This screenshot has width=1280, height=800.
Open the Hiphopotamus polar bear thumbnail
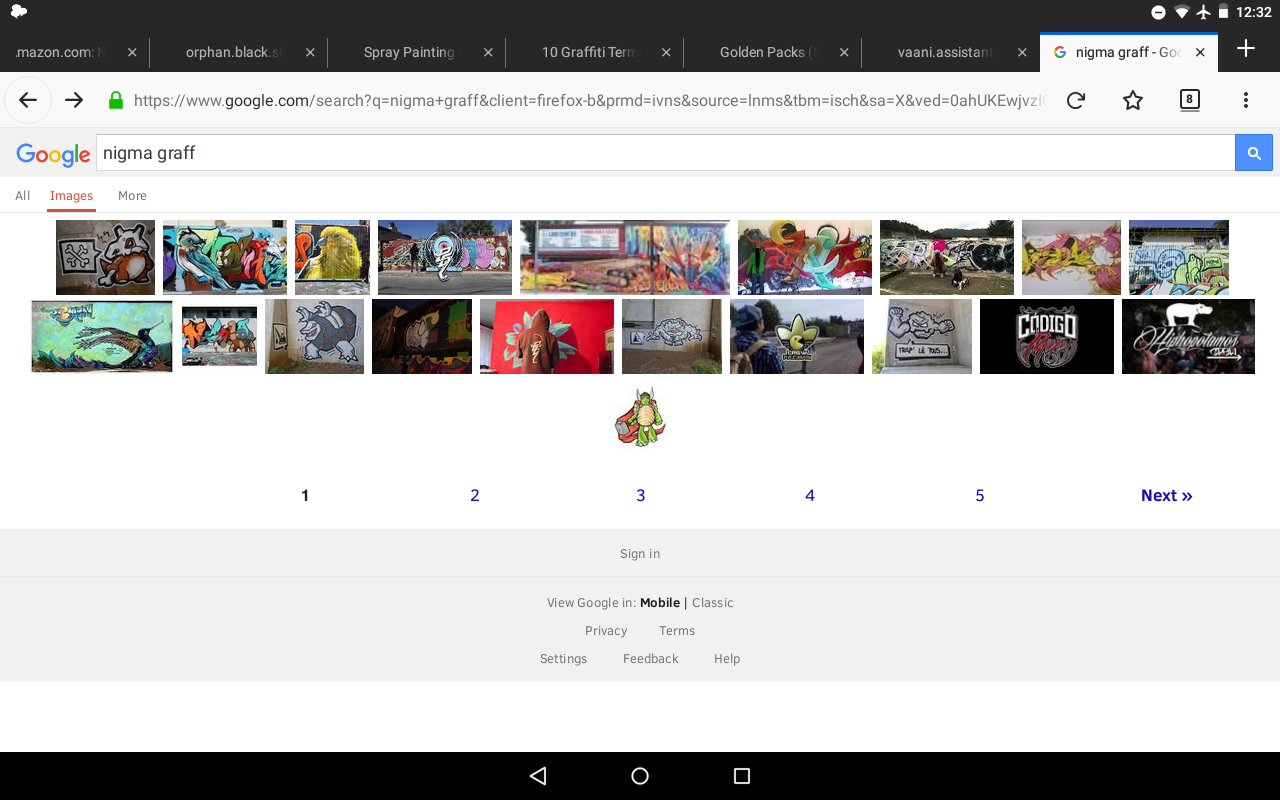click(1188, 336)
